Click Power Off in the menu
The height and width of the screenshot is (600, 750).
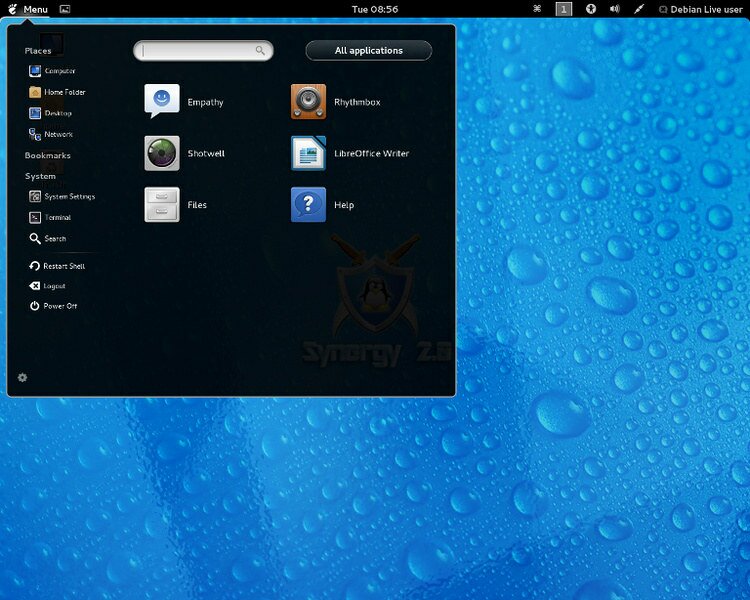(x=58, y=306)
